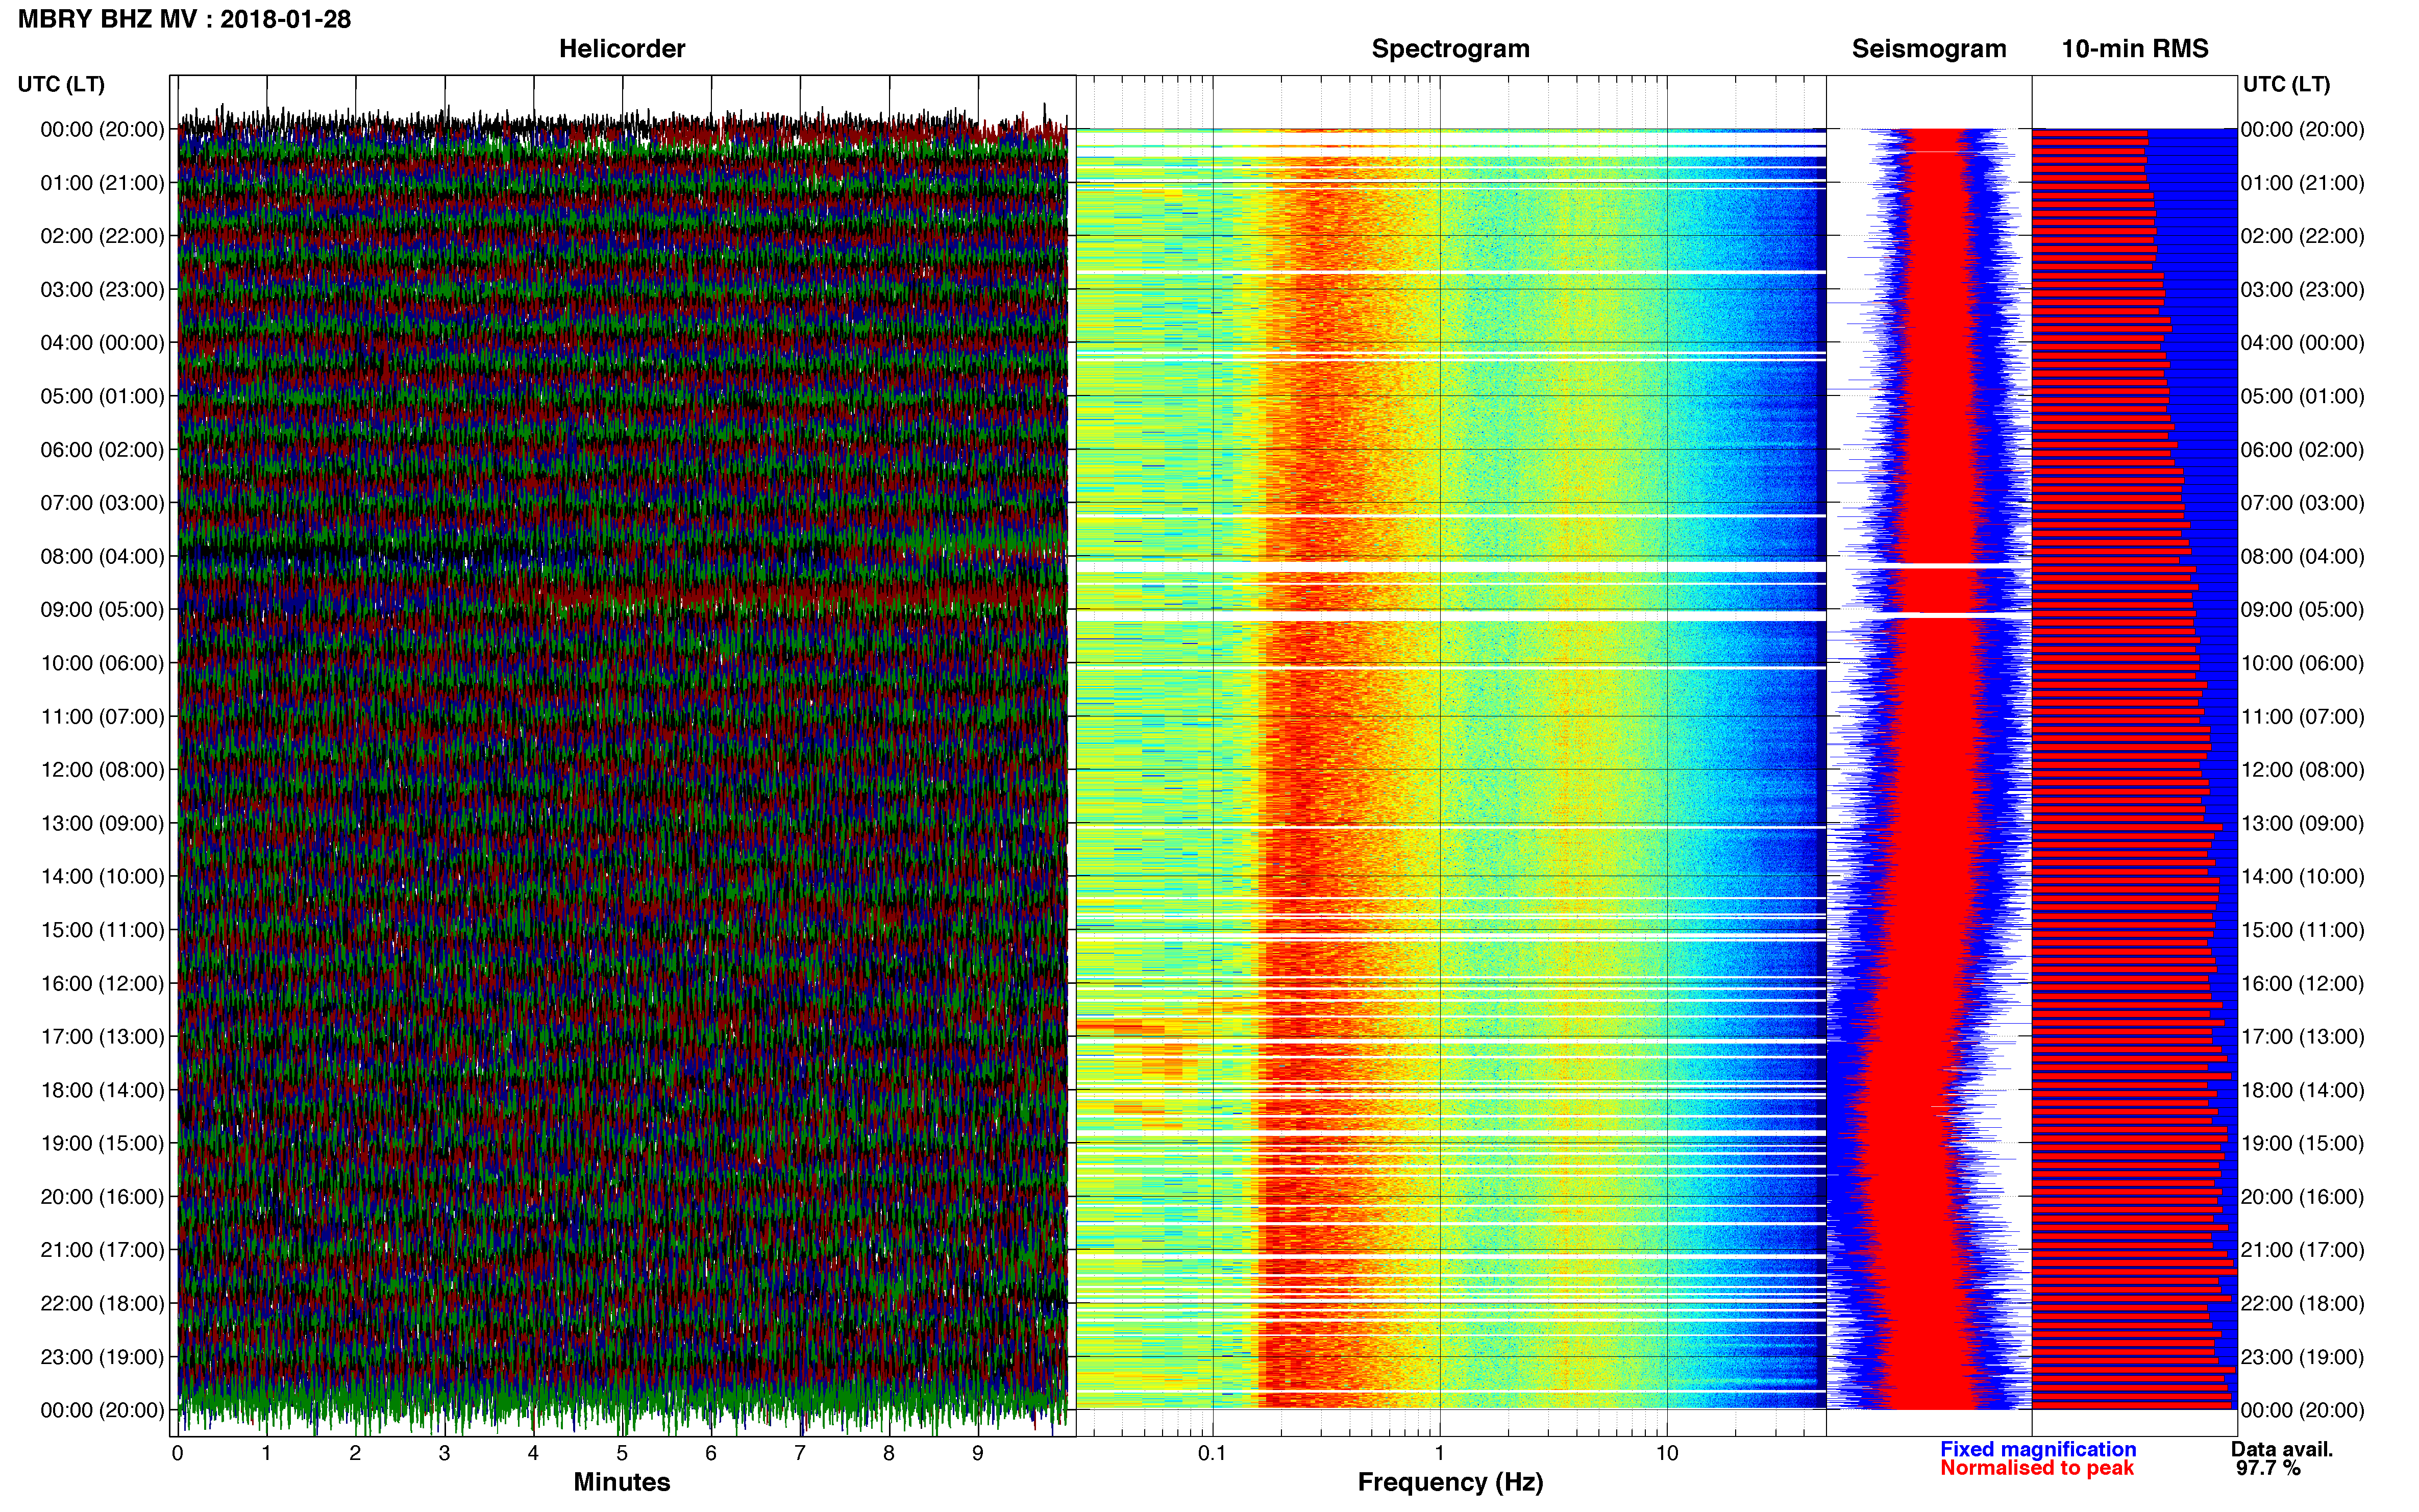
Task: Click the left 21:00 (17:00) time label
Action: tap(102, 1250)
